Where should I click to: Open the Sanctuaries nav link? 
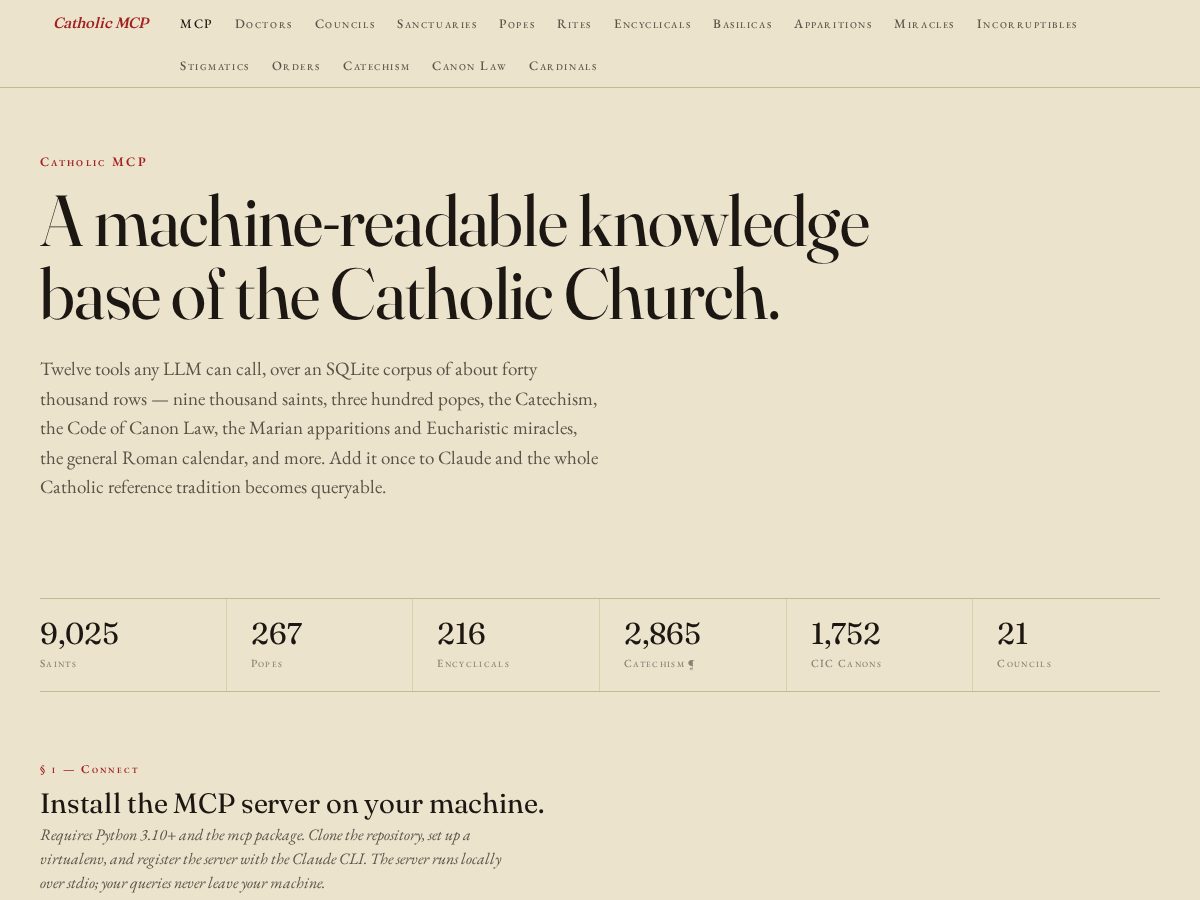(x=437, y=24)
